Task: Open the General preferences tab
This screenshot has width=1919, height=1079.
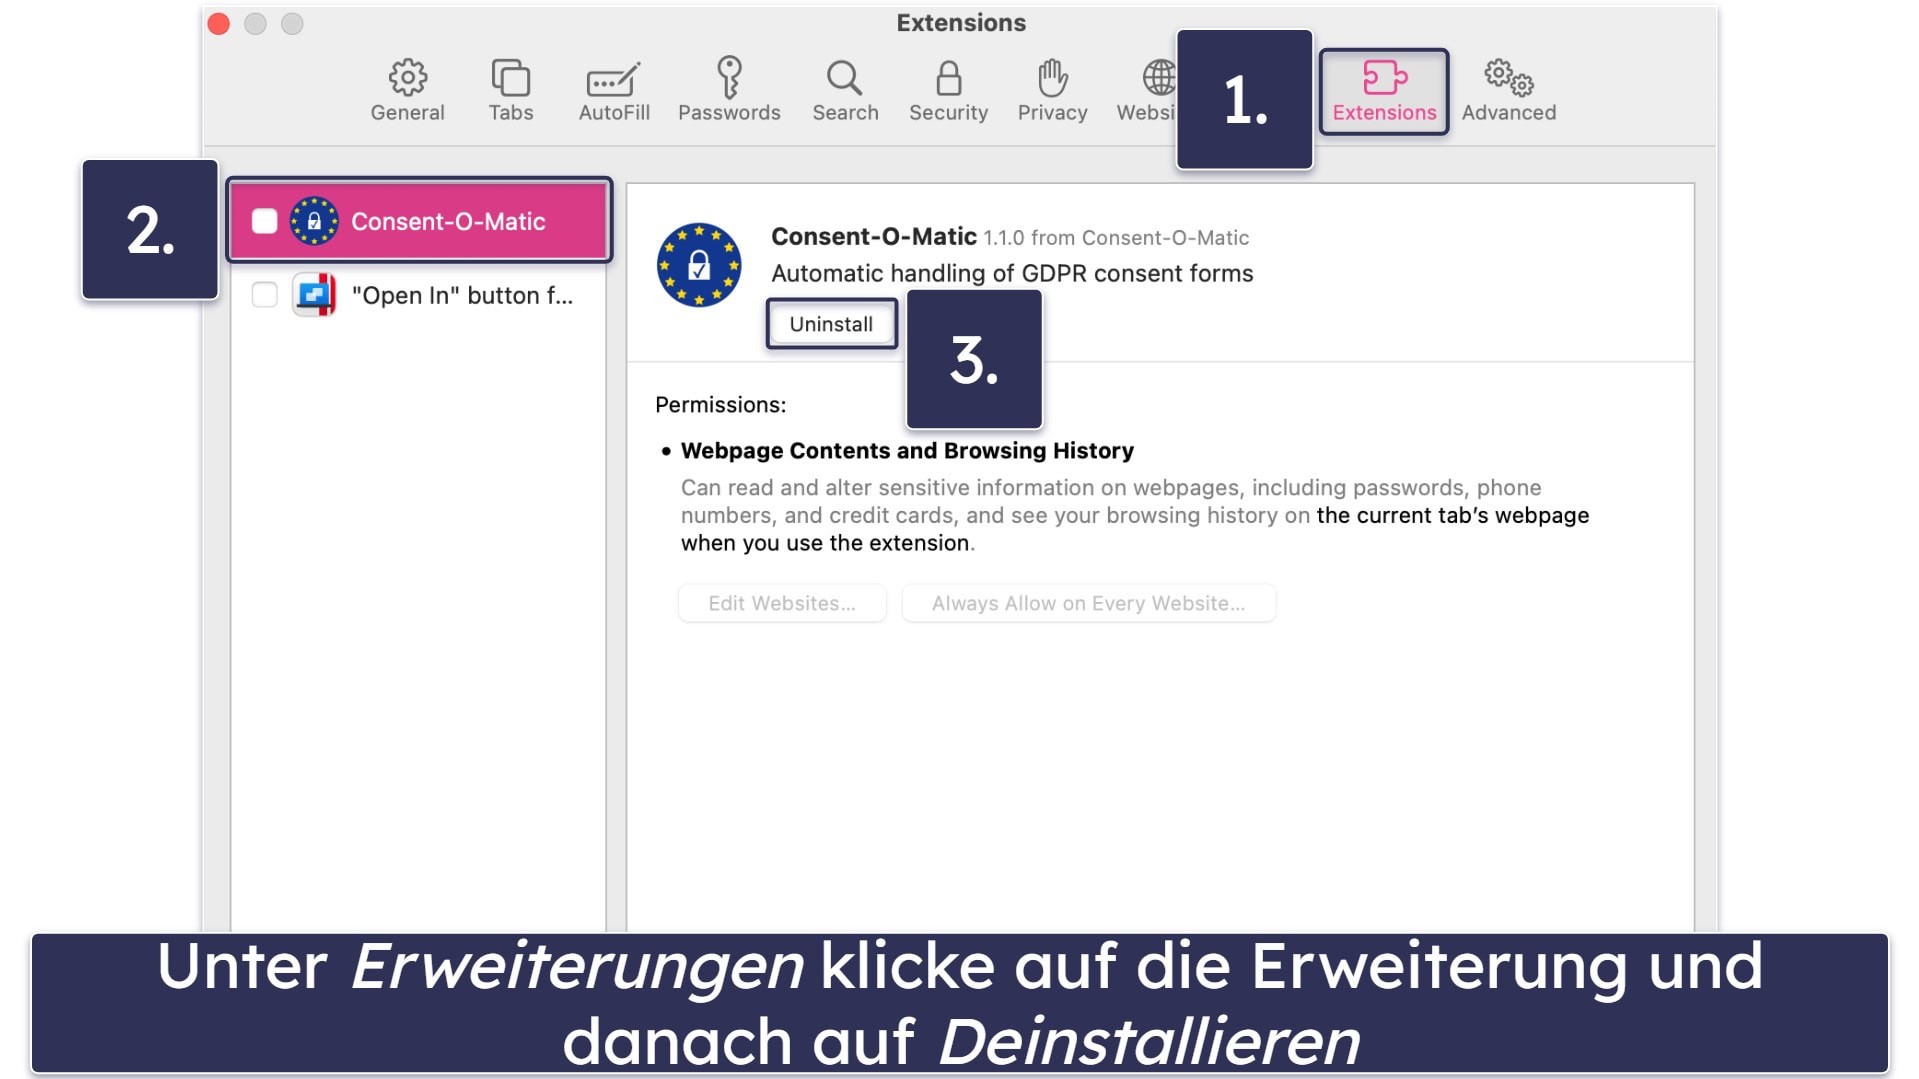Action: pos(407,90)
